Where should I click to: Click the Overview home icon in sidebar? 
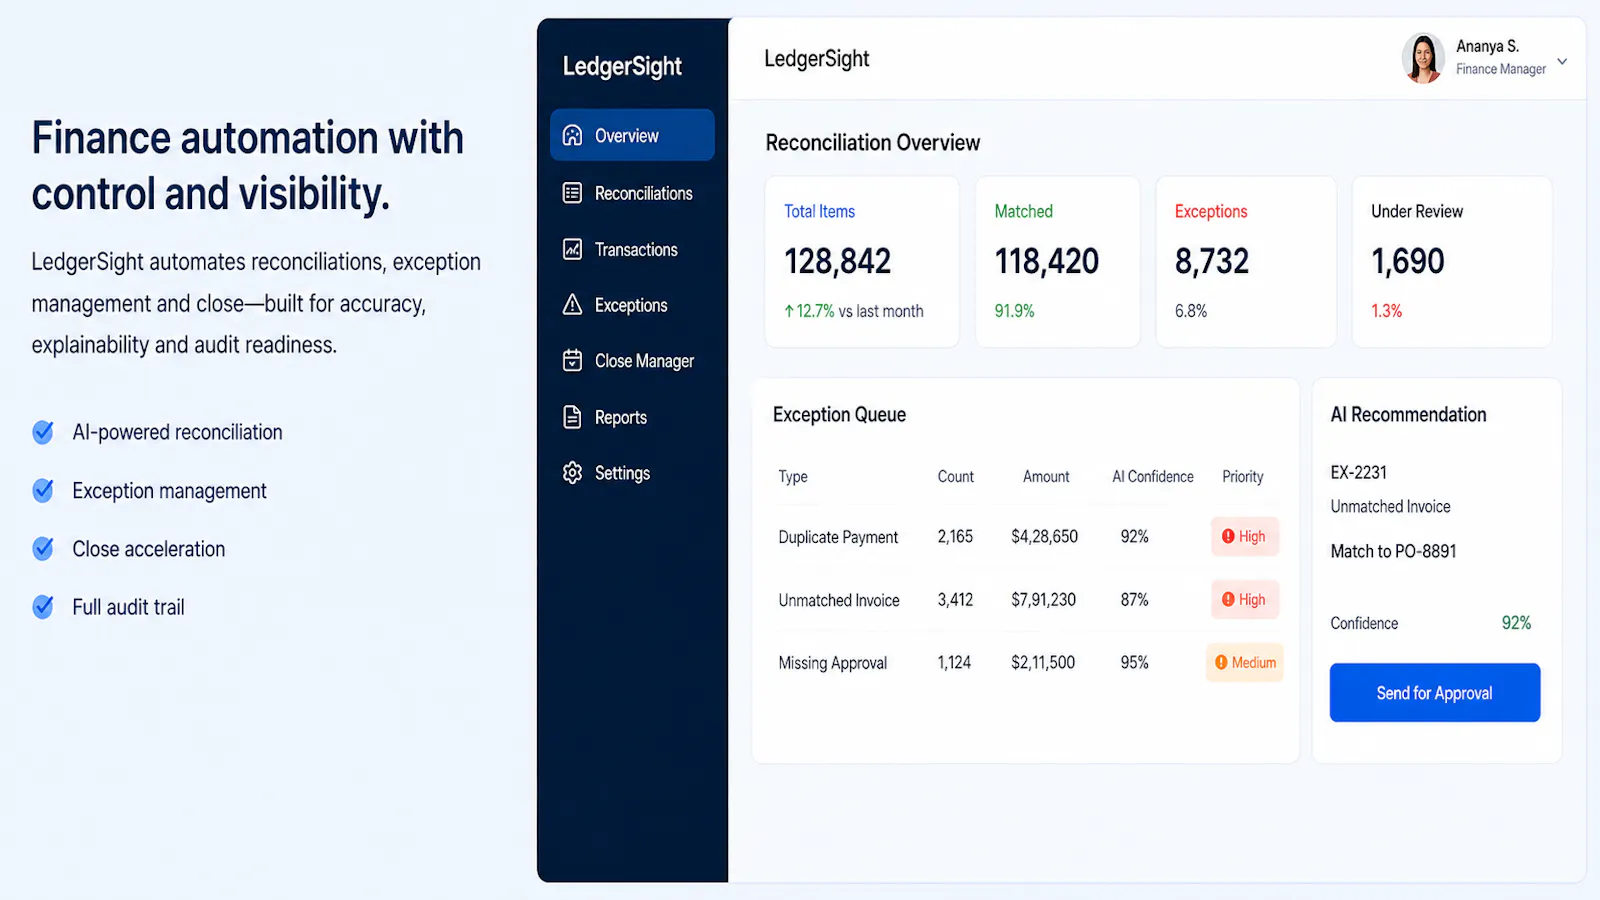coord(572,135)
